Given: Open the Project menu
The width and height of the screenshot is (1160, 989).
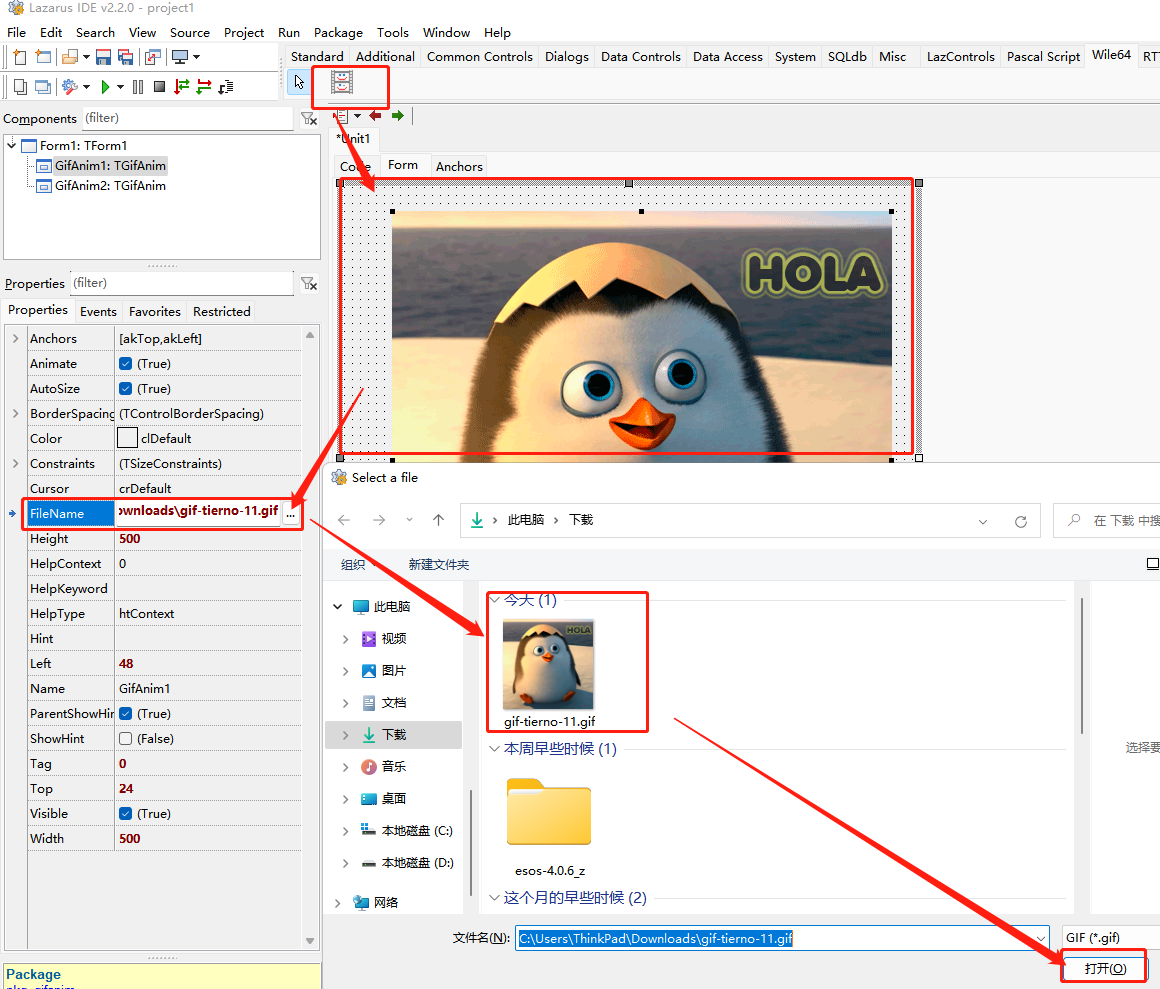Looking at the screenshot, I should [243, 33].
